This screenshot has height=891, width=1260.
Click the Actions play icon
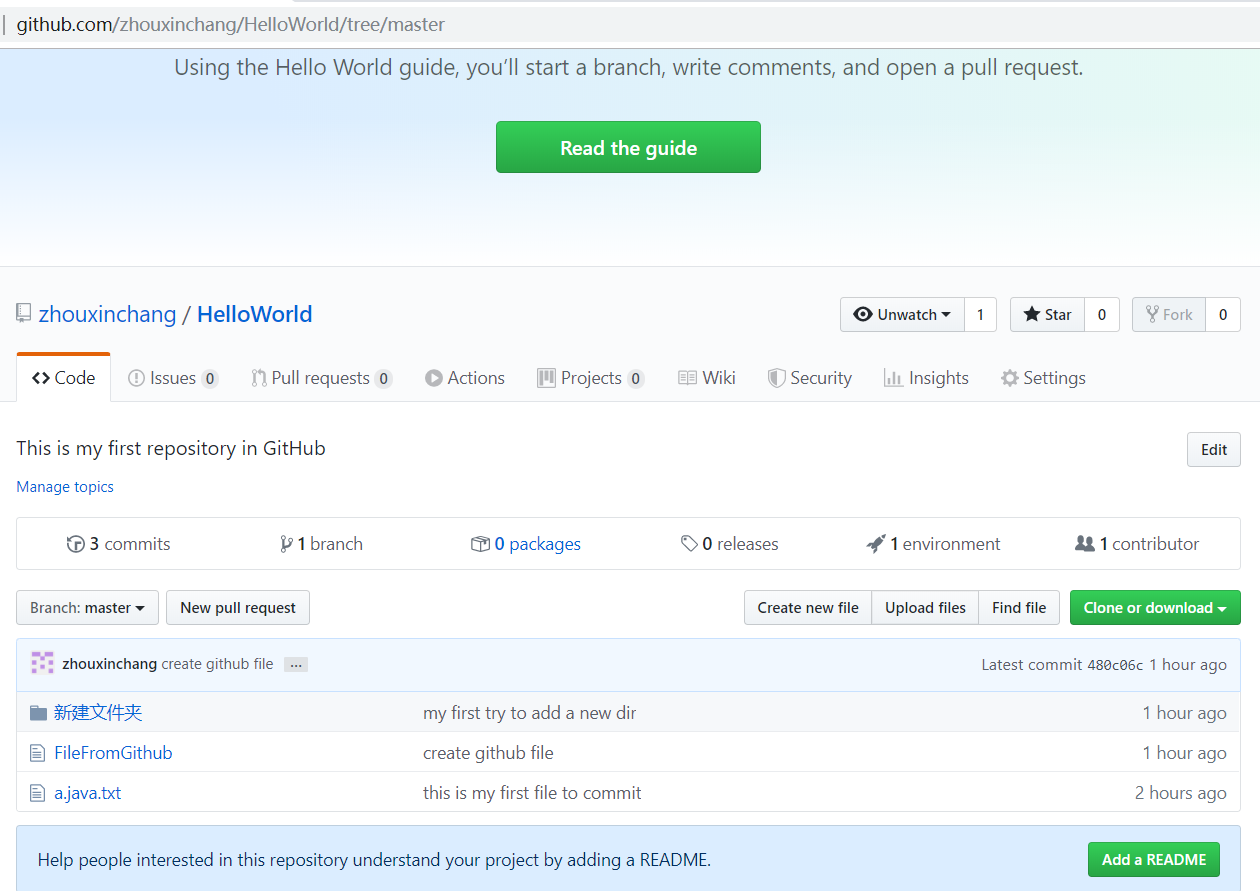(434, 378)
